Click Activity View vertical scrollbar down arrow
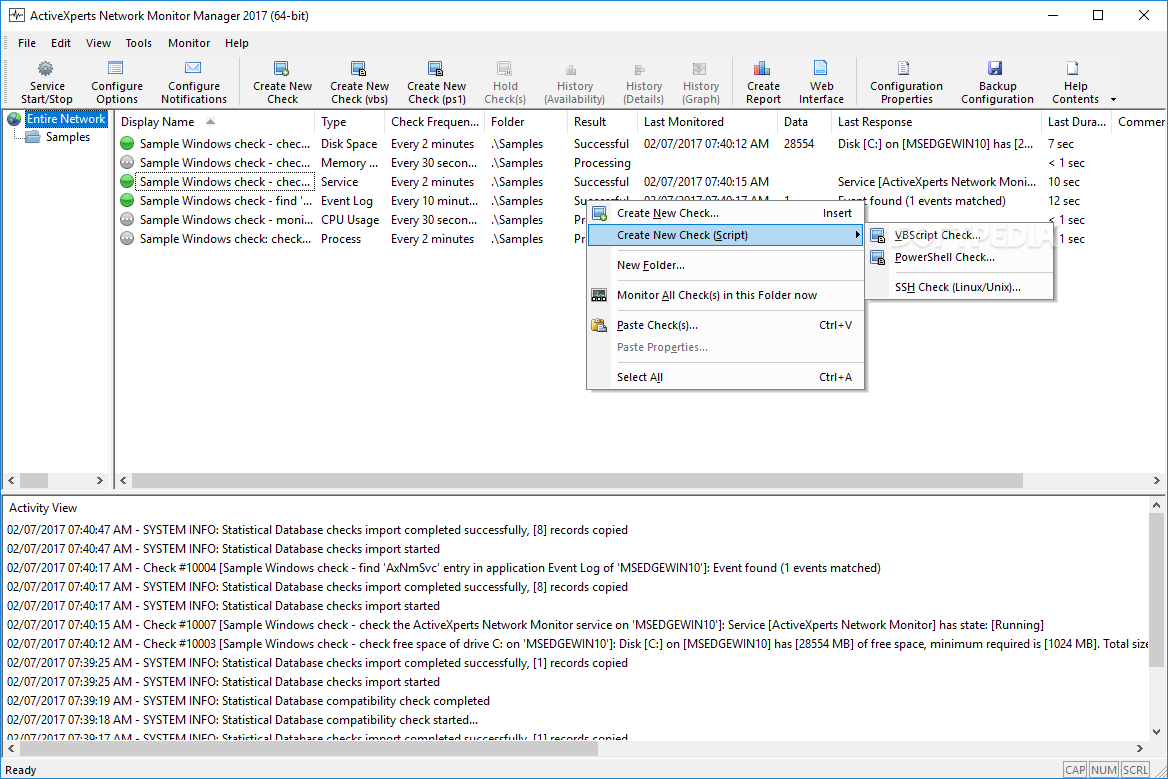Viewport: 1168px width, 779px height. click(1156, 731)
